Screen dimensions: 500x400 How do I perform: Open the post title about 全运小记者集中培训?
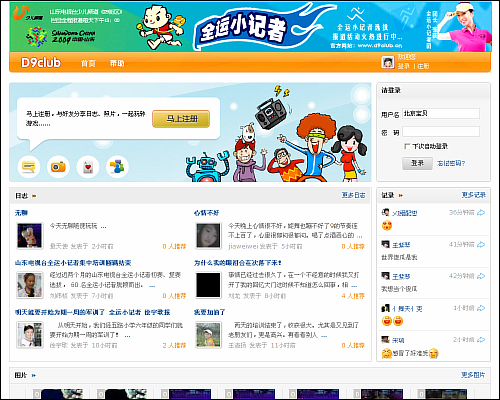pyautogui.click(x=73, y=263)
